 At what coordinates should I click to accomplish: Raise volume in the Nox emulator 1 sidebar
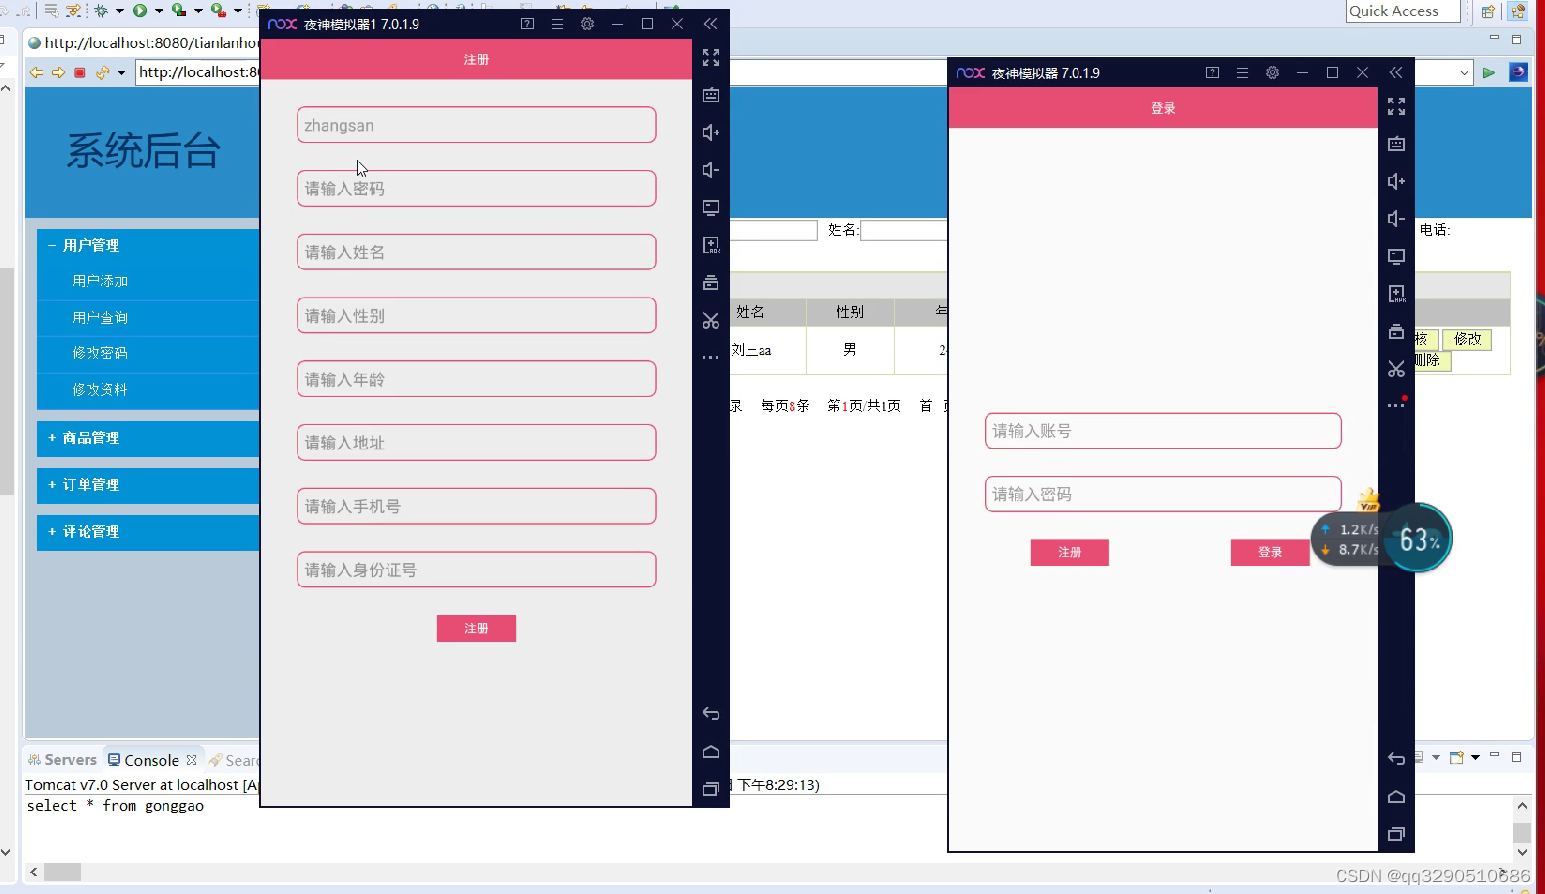pos(711,133)
